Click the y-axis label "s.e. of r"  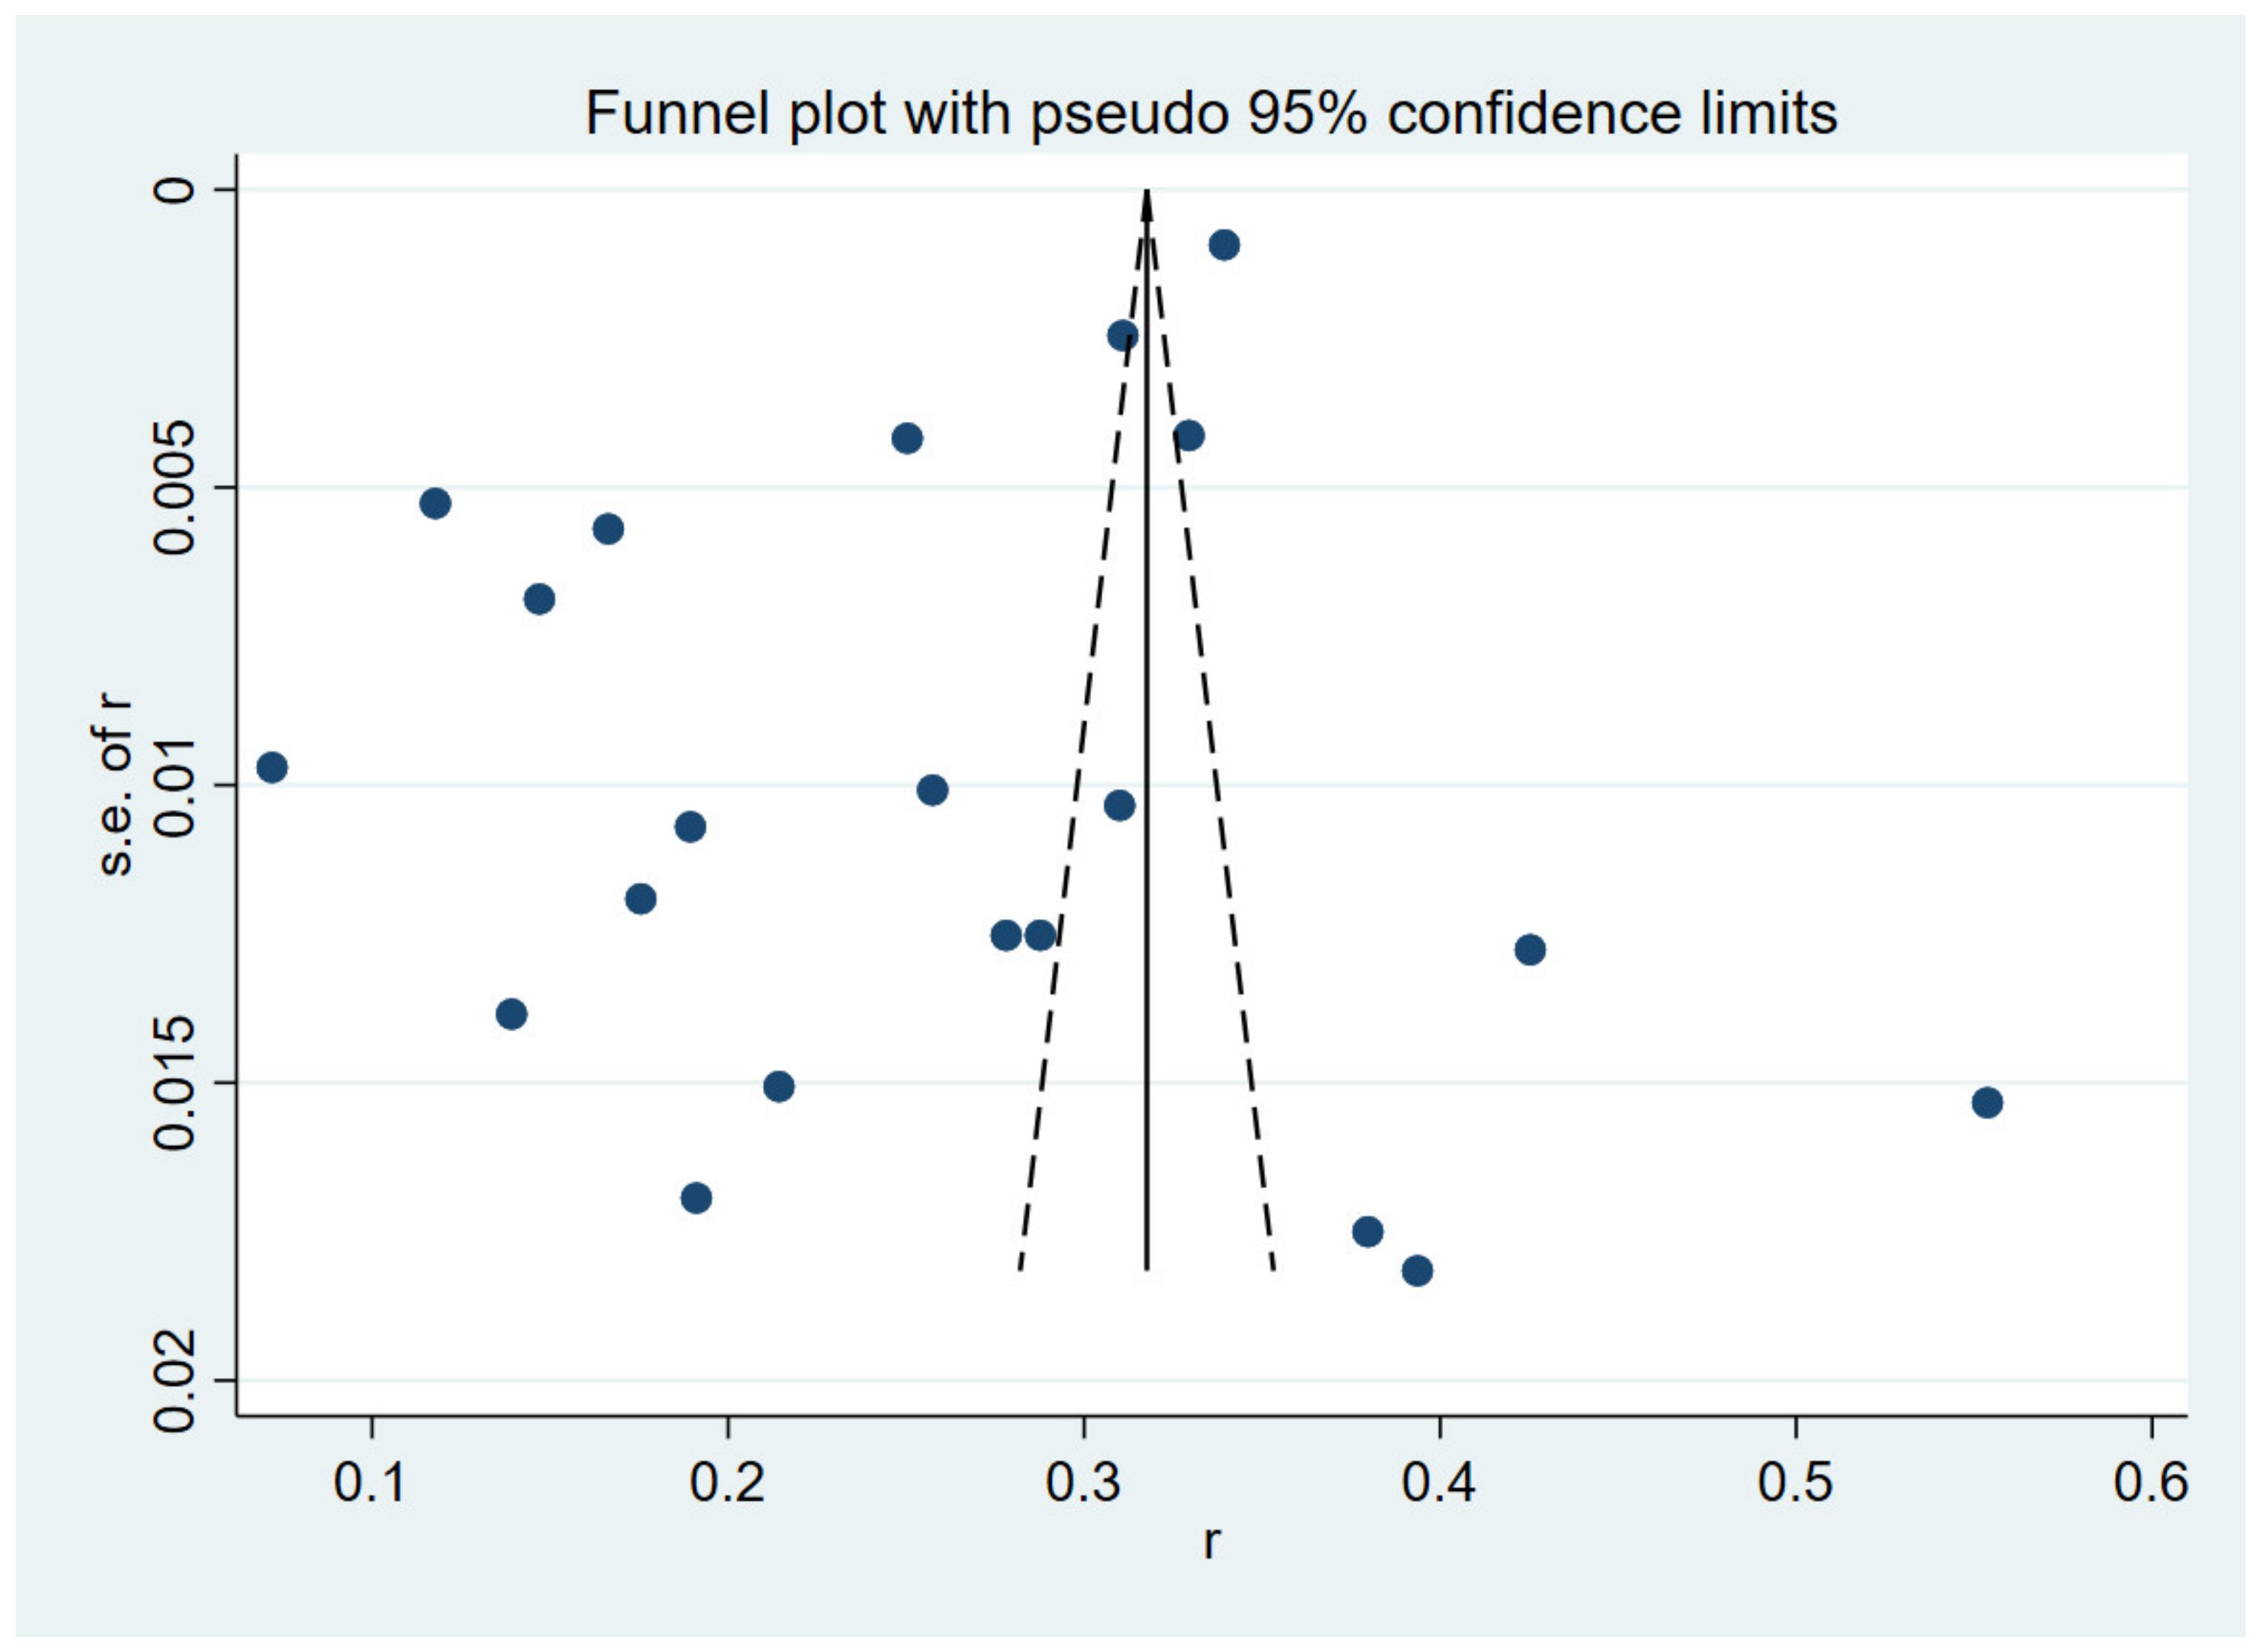click(116, 787)
